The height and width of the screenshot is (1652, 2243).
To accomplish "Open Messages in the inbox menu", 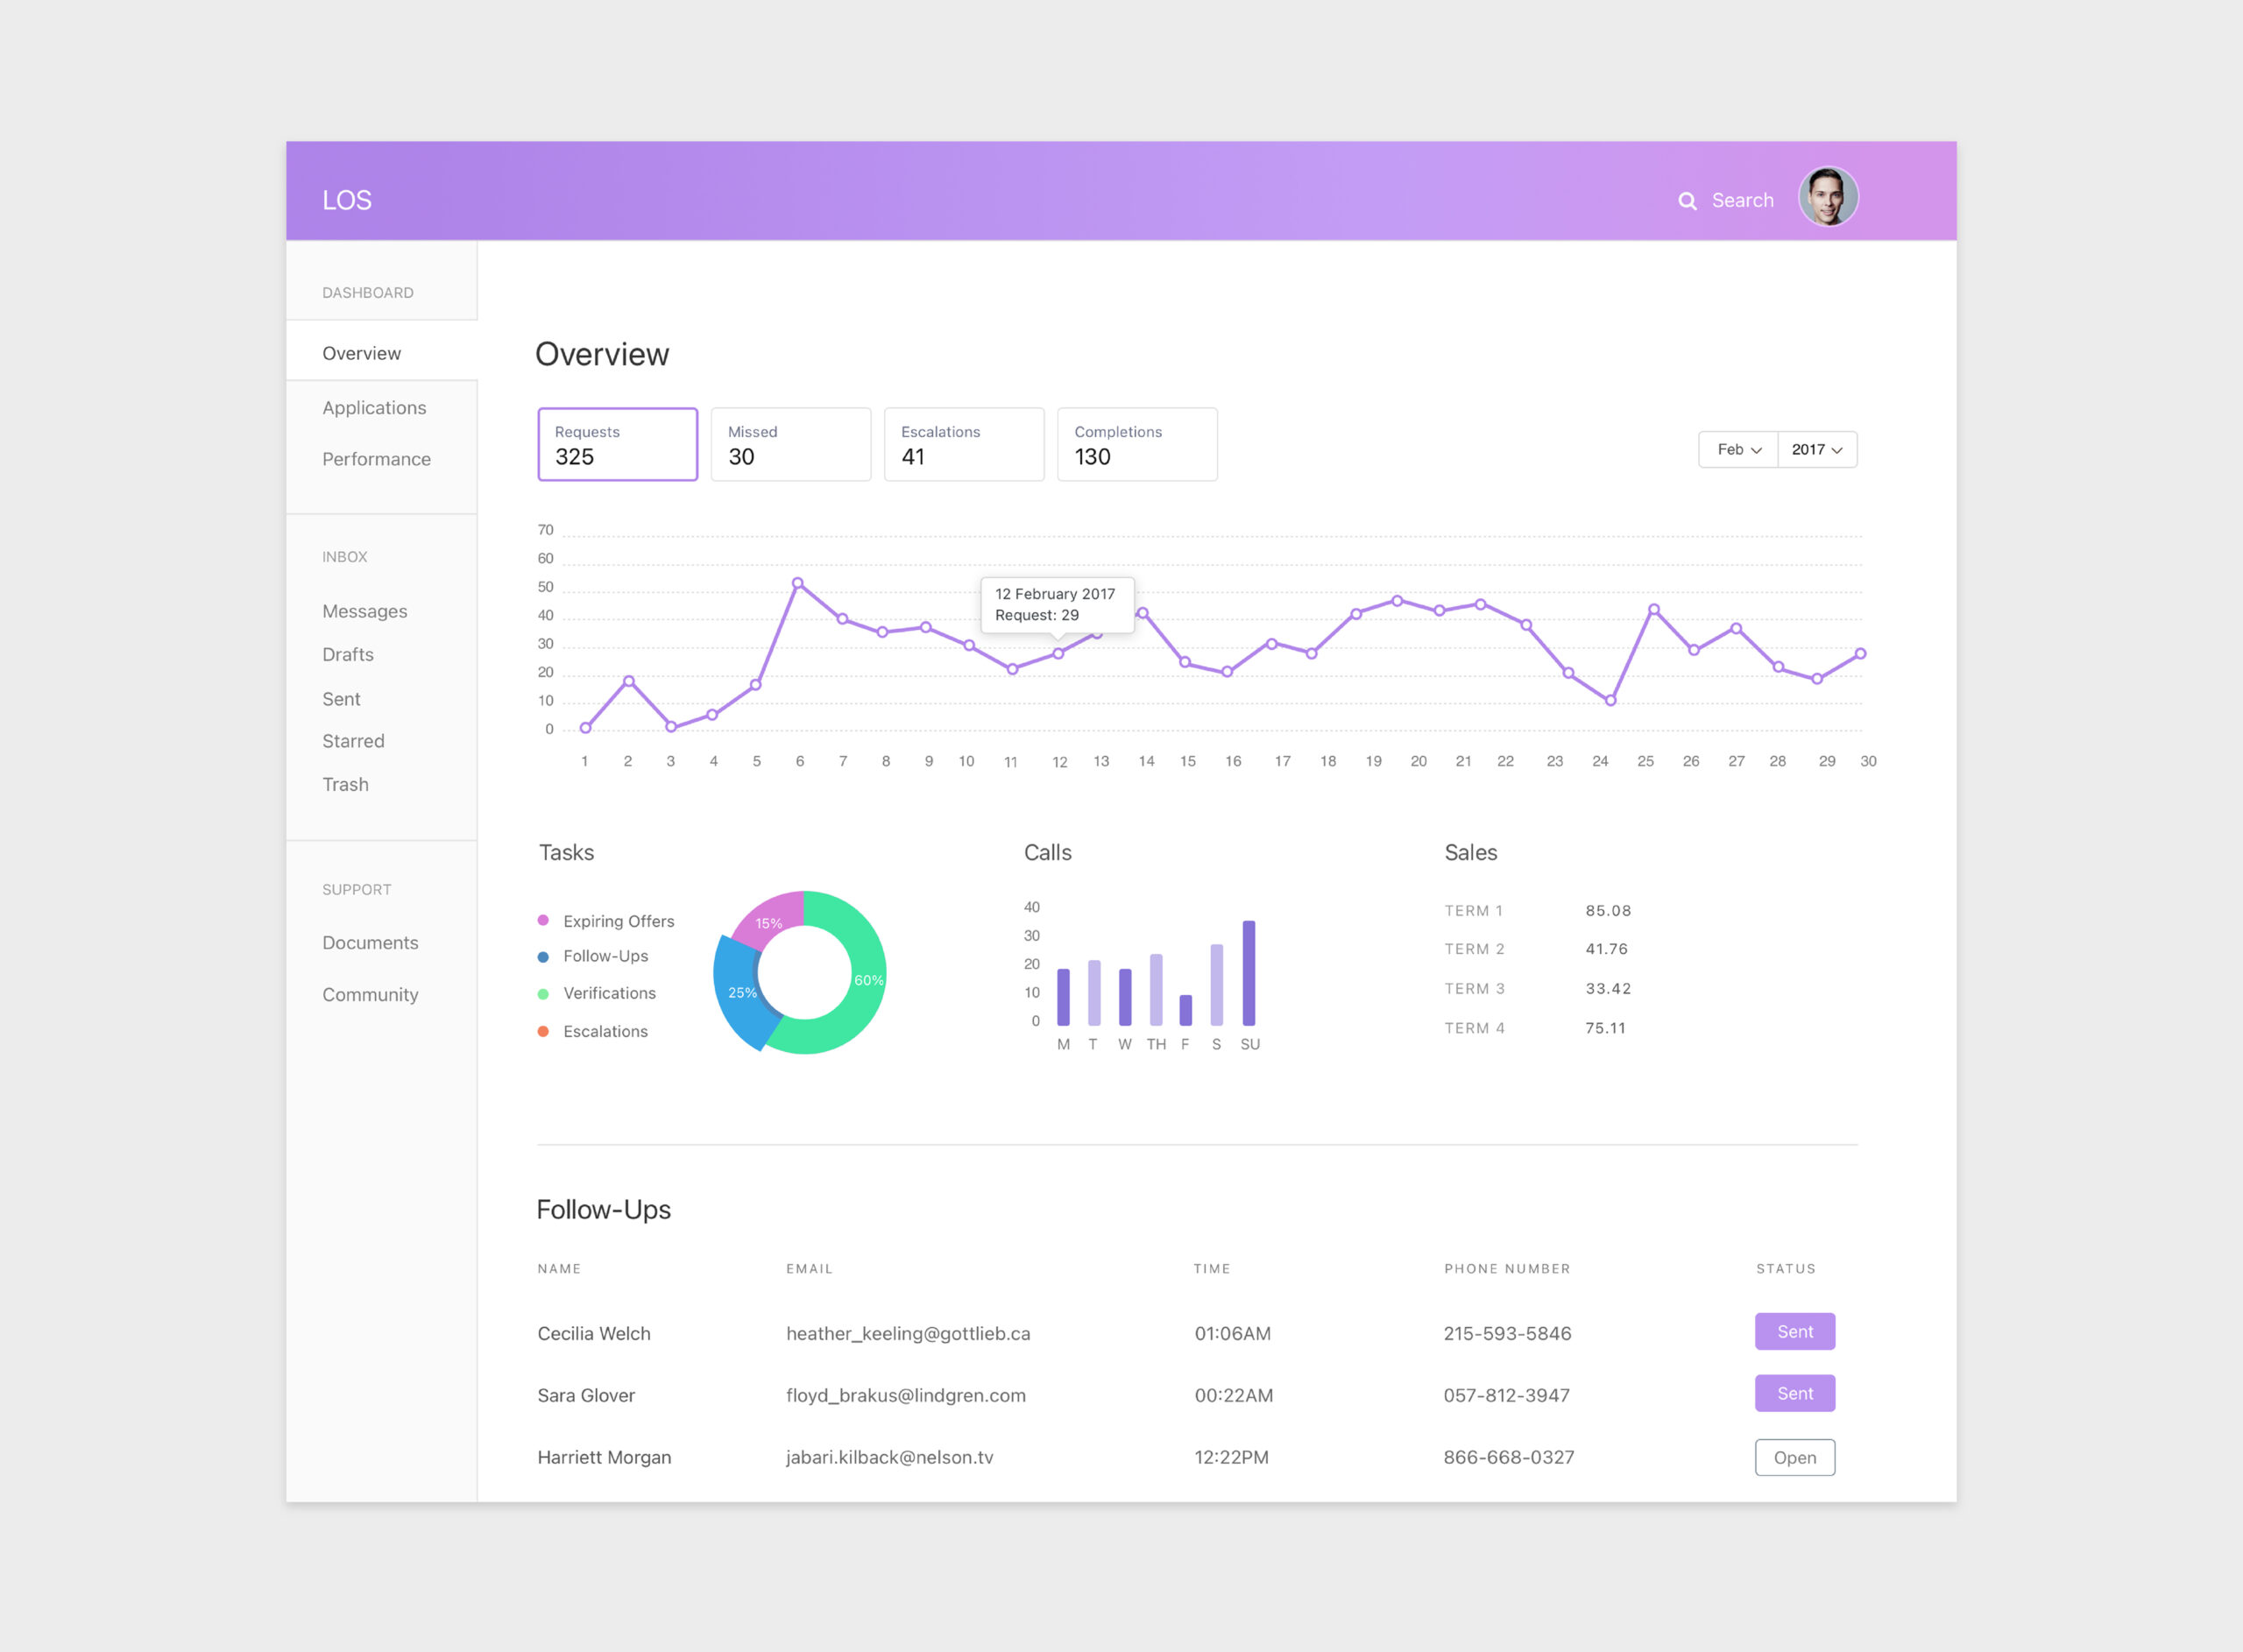I will coord(364,611).
